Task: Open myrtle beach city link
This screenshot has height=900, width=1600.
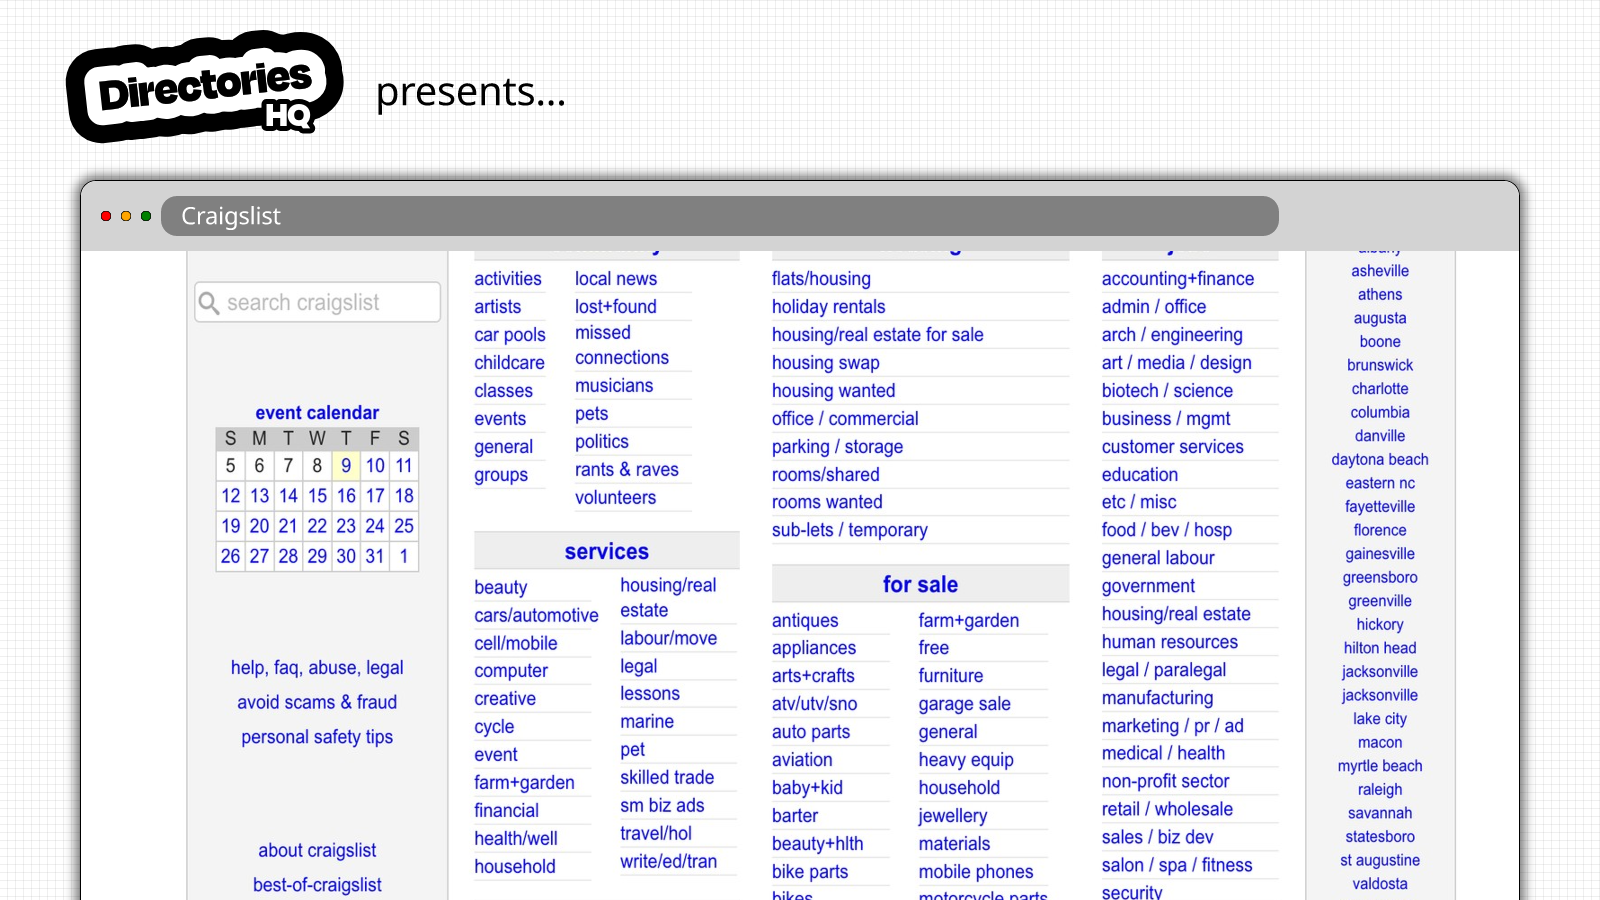Action: tap(1380, 766)
